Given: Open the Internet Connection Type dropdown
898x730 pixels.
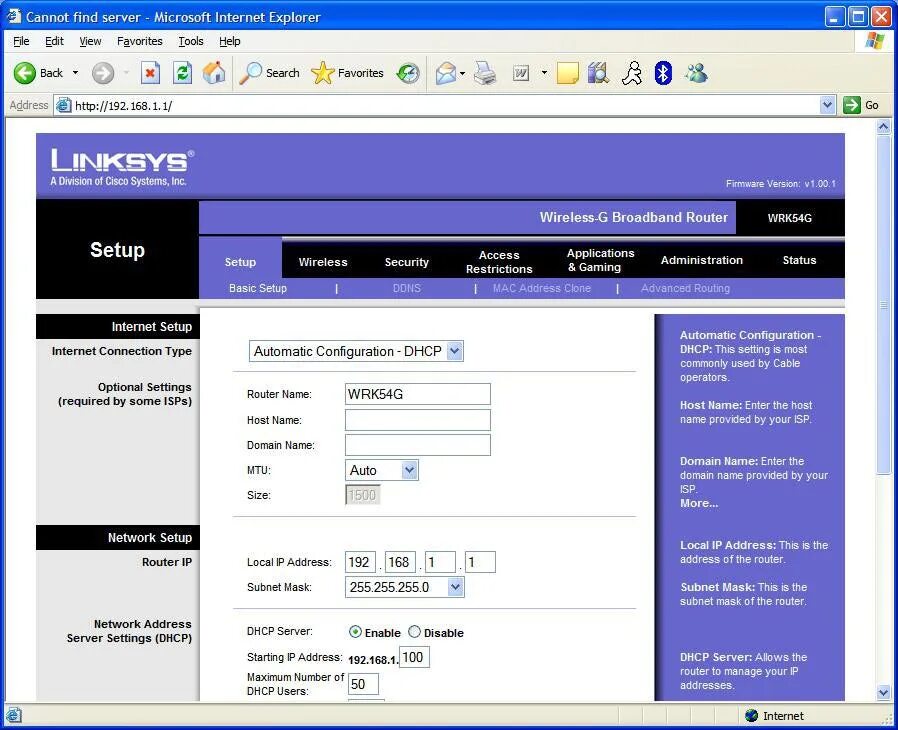Looking at the screenshot, I should tap(356, 352).
